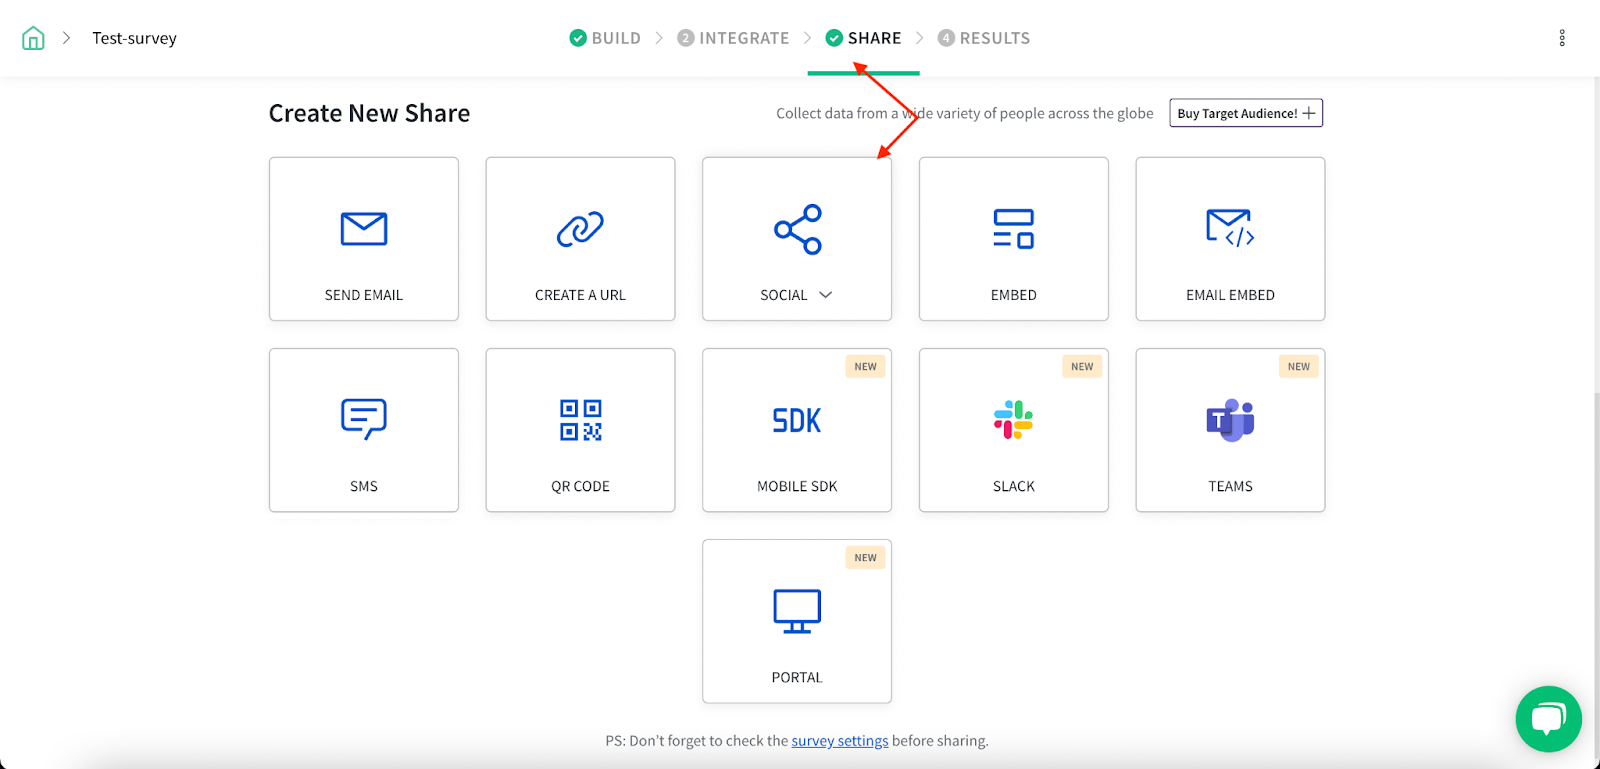Click the Mobile SDK icon

click(x=797, y=420)
